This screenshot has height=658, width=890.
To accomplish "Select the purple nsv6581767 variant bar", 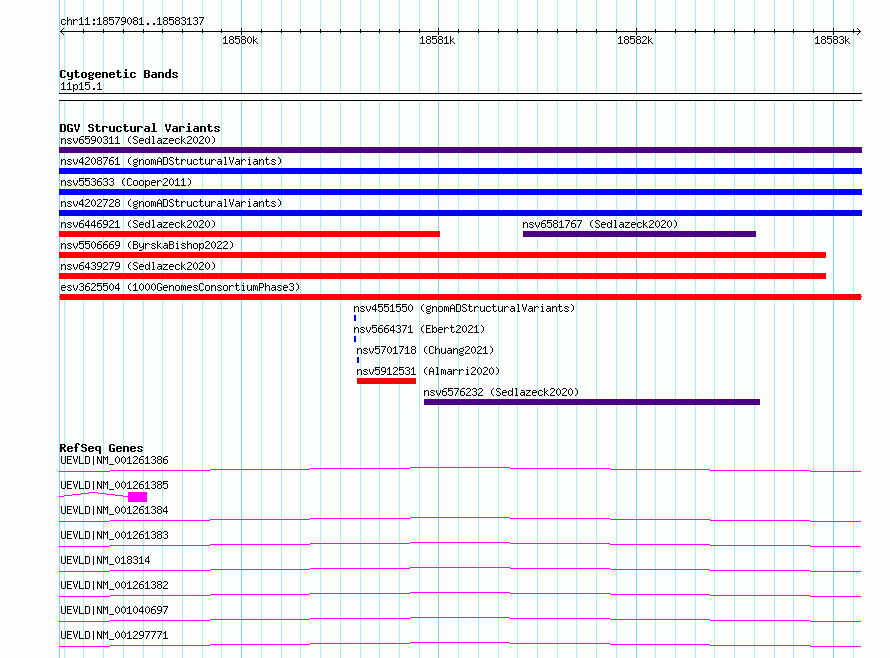I will click(x=639, y=234).
